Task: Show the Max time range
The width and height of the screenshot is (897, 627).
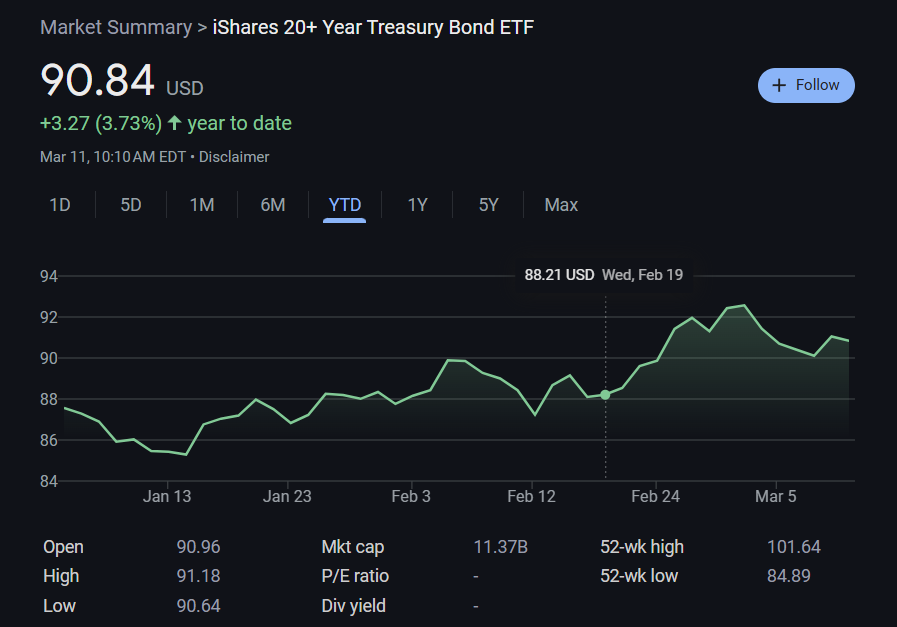Action: 561,205
